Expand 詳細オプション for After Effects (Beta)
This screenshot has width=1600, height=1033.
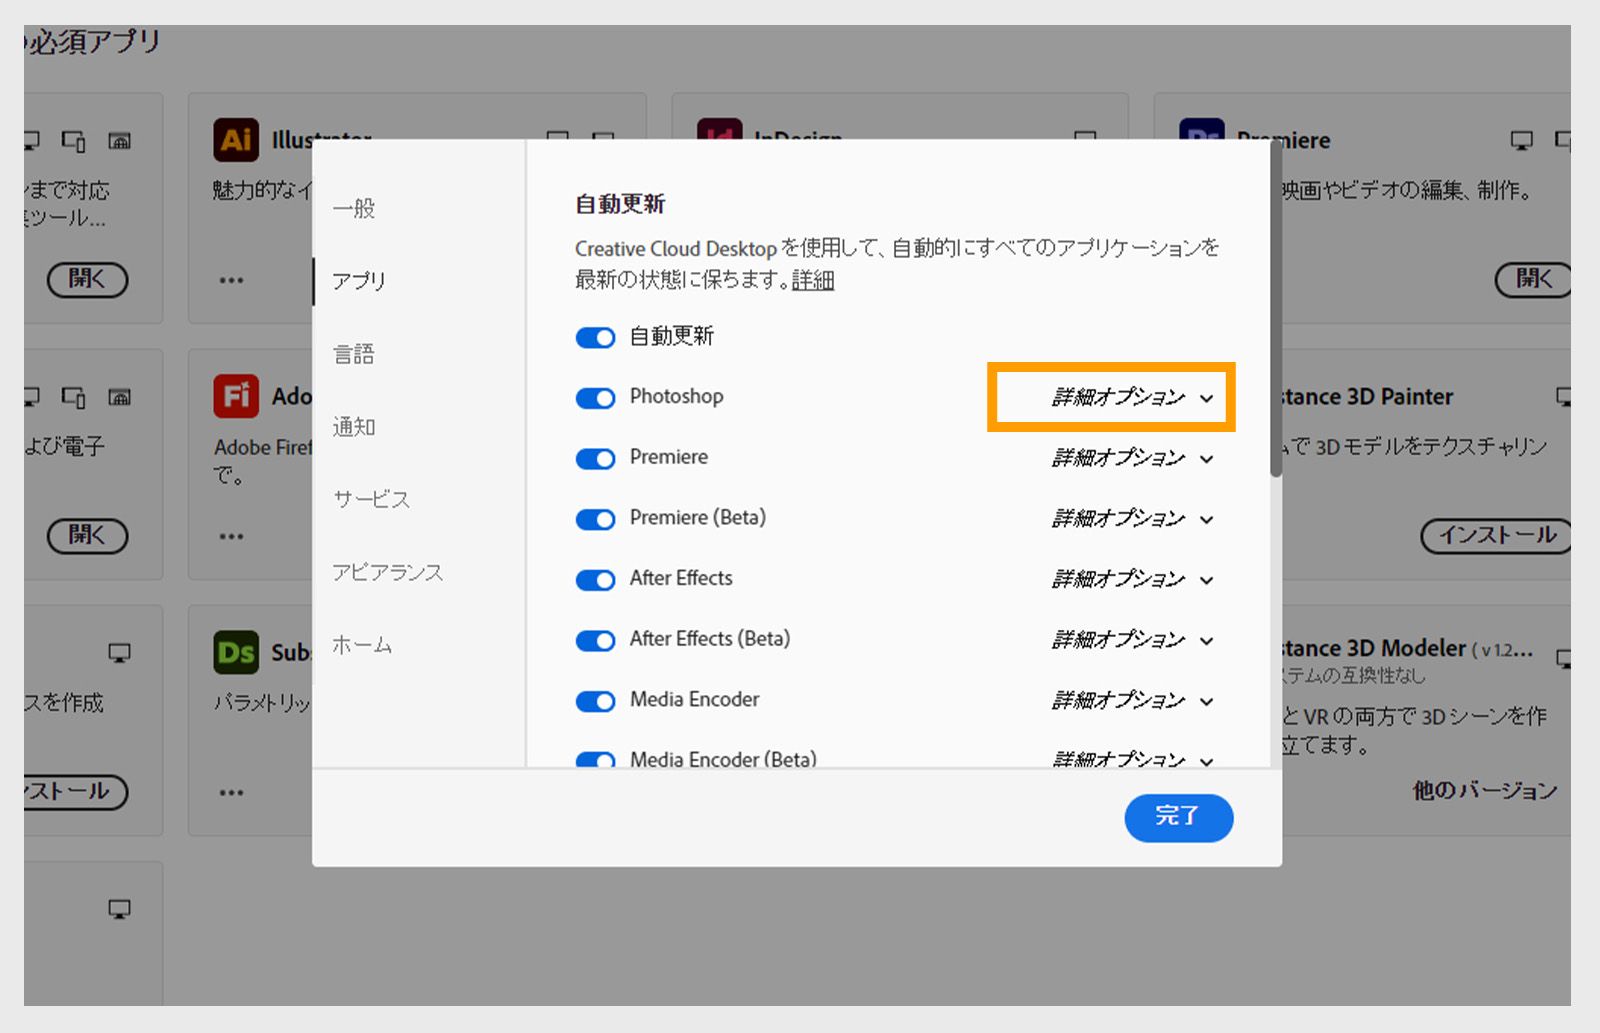[x=1132, y=640]
